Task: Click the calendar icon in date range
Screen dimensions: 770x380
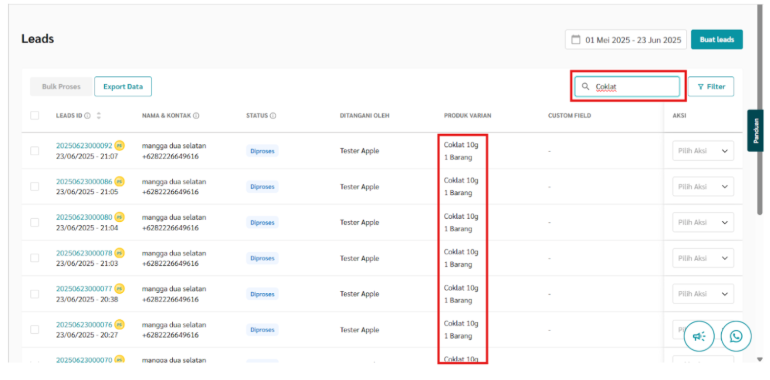Action: click(576, 40)
